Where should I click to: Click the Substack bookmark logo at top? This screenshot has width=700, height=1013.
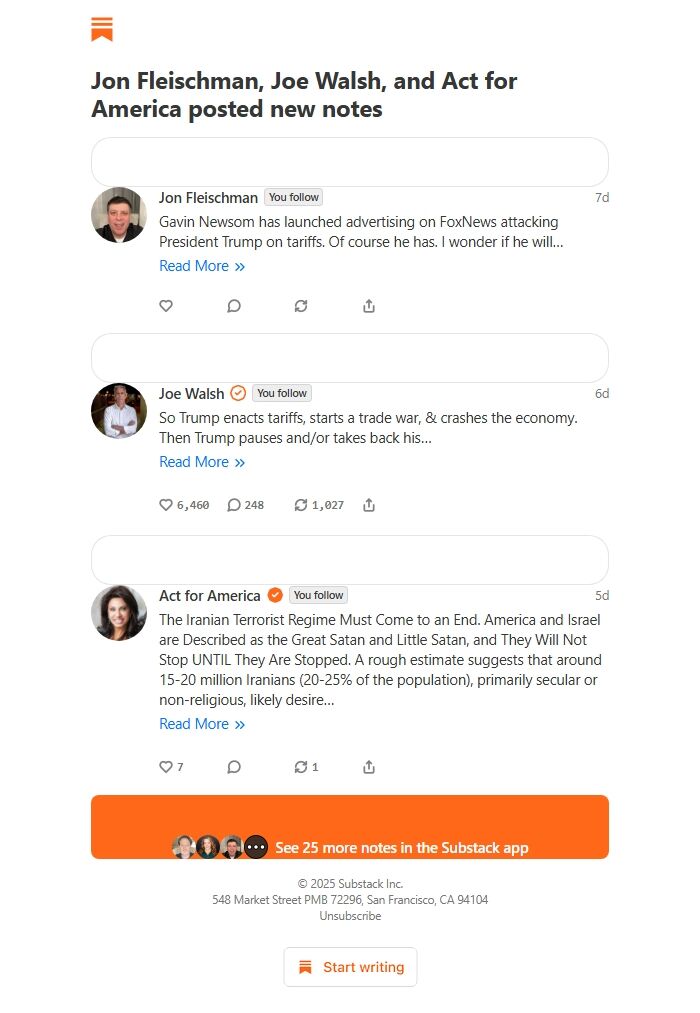coord(102,30)
